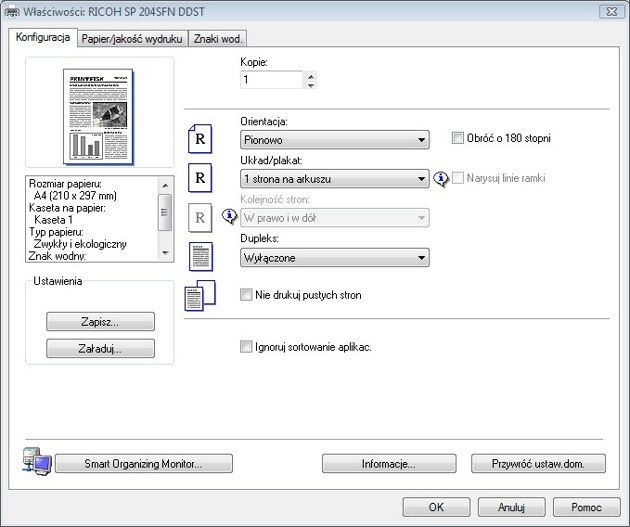Image resolution: width=630 pixels, height=527 pixels.
Task: Enable Obróć o 180 stopni checkbox
Action: [458, 138]
